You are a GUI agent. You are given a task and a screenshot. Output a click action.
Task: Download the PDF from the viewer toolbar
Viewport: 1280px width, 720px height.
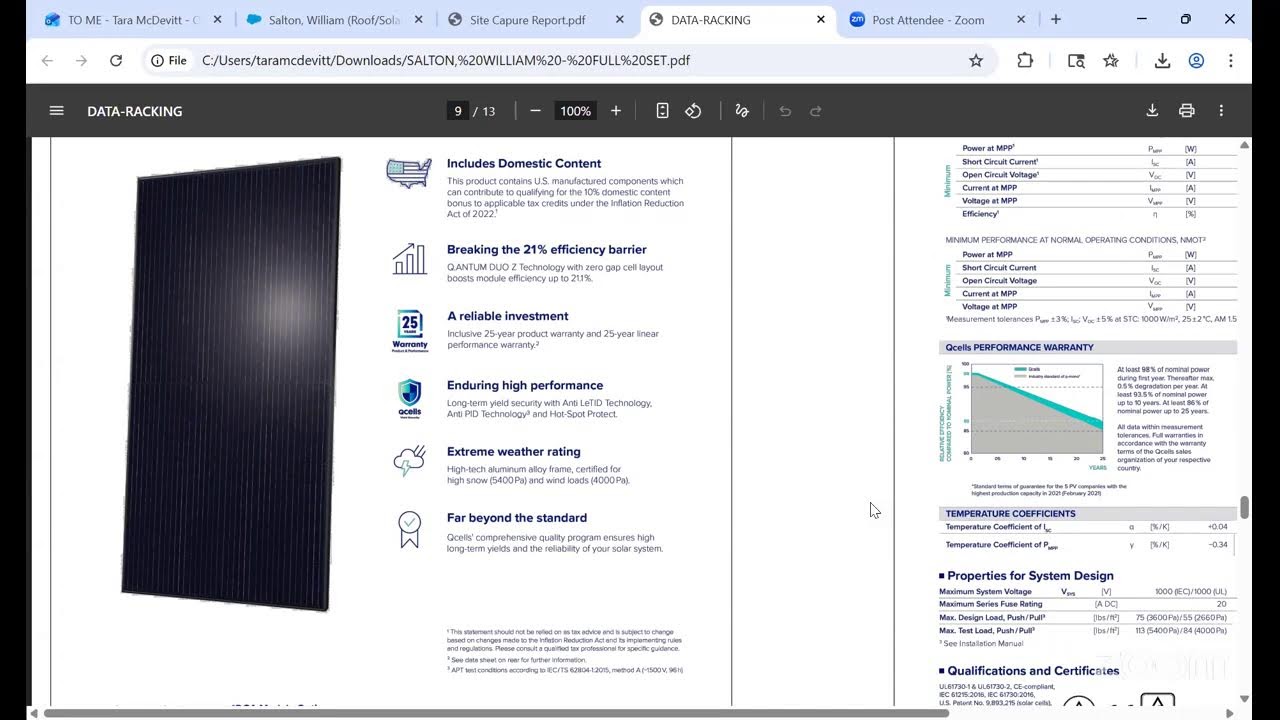pyautogui.click(x=1152, y=111)
